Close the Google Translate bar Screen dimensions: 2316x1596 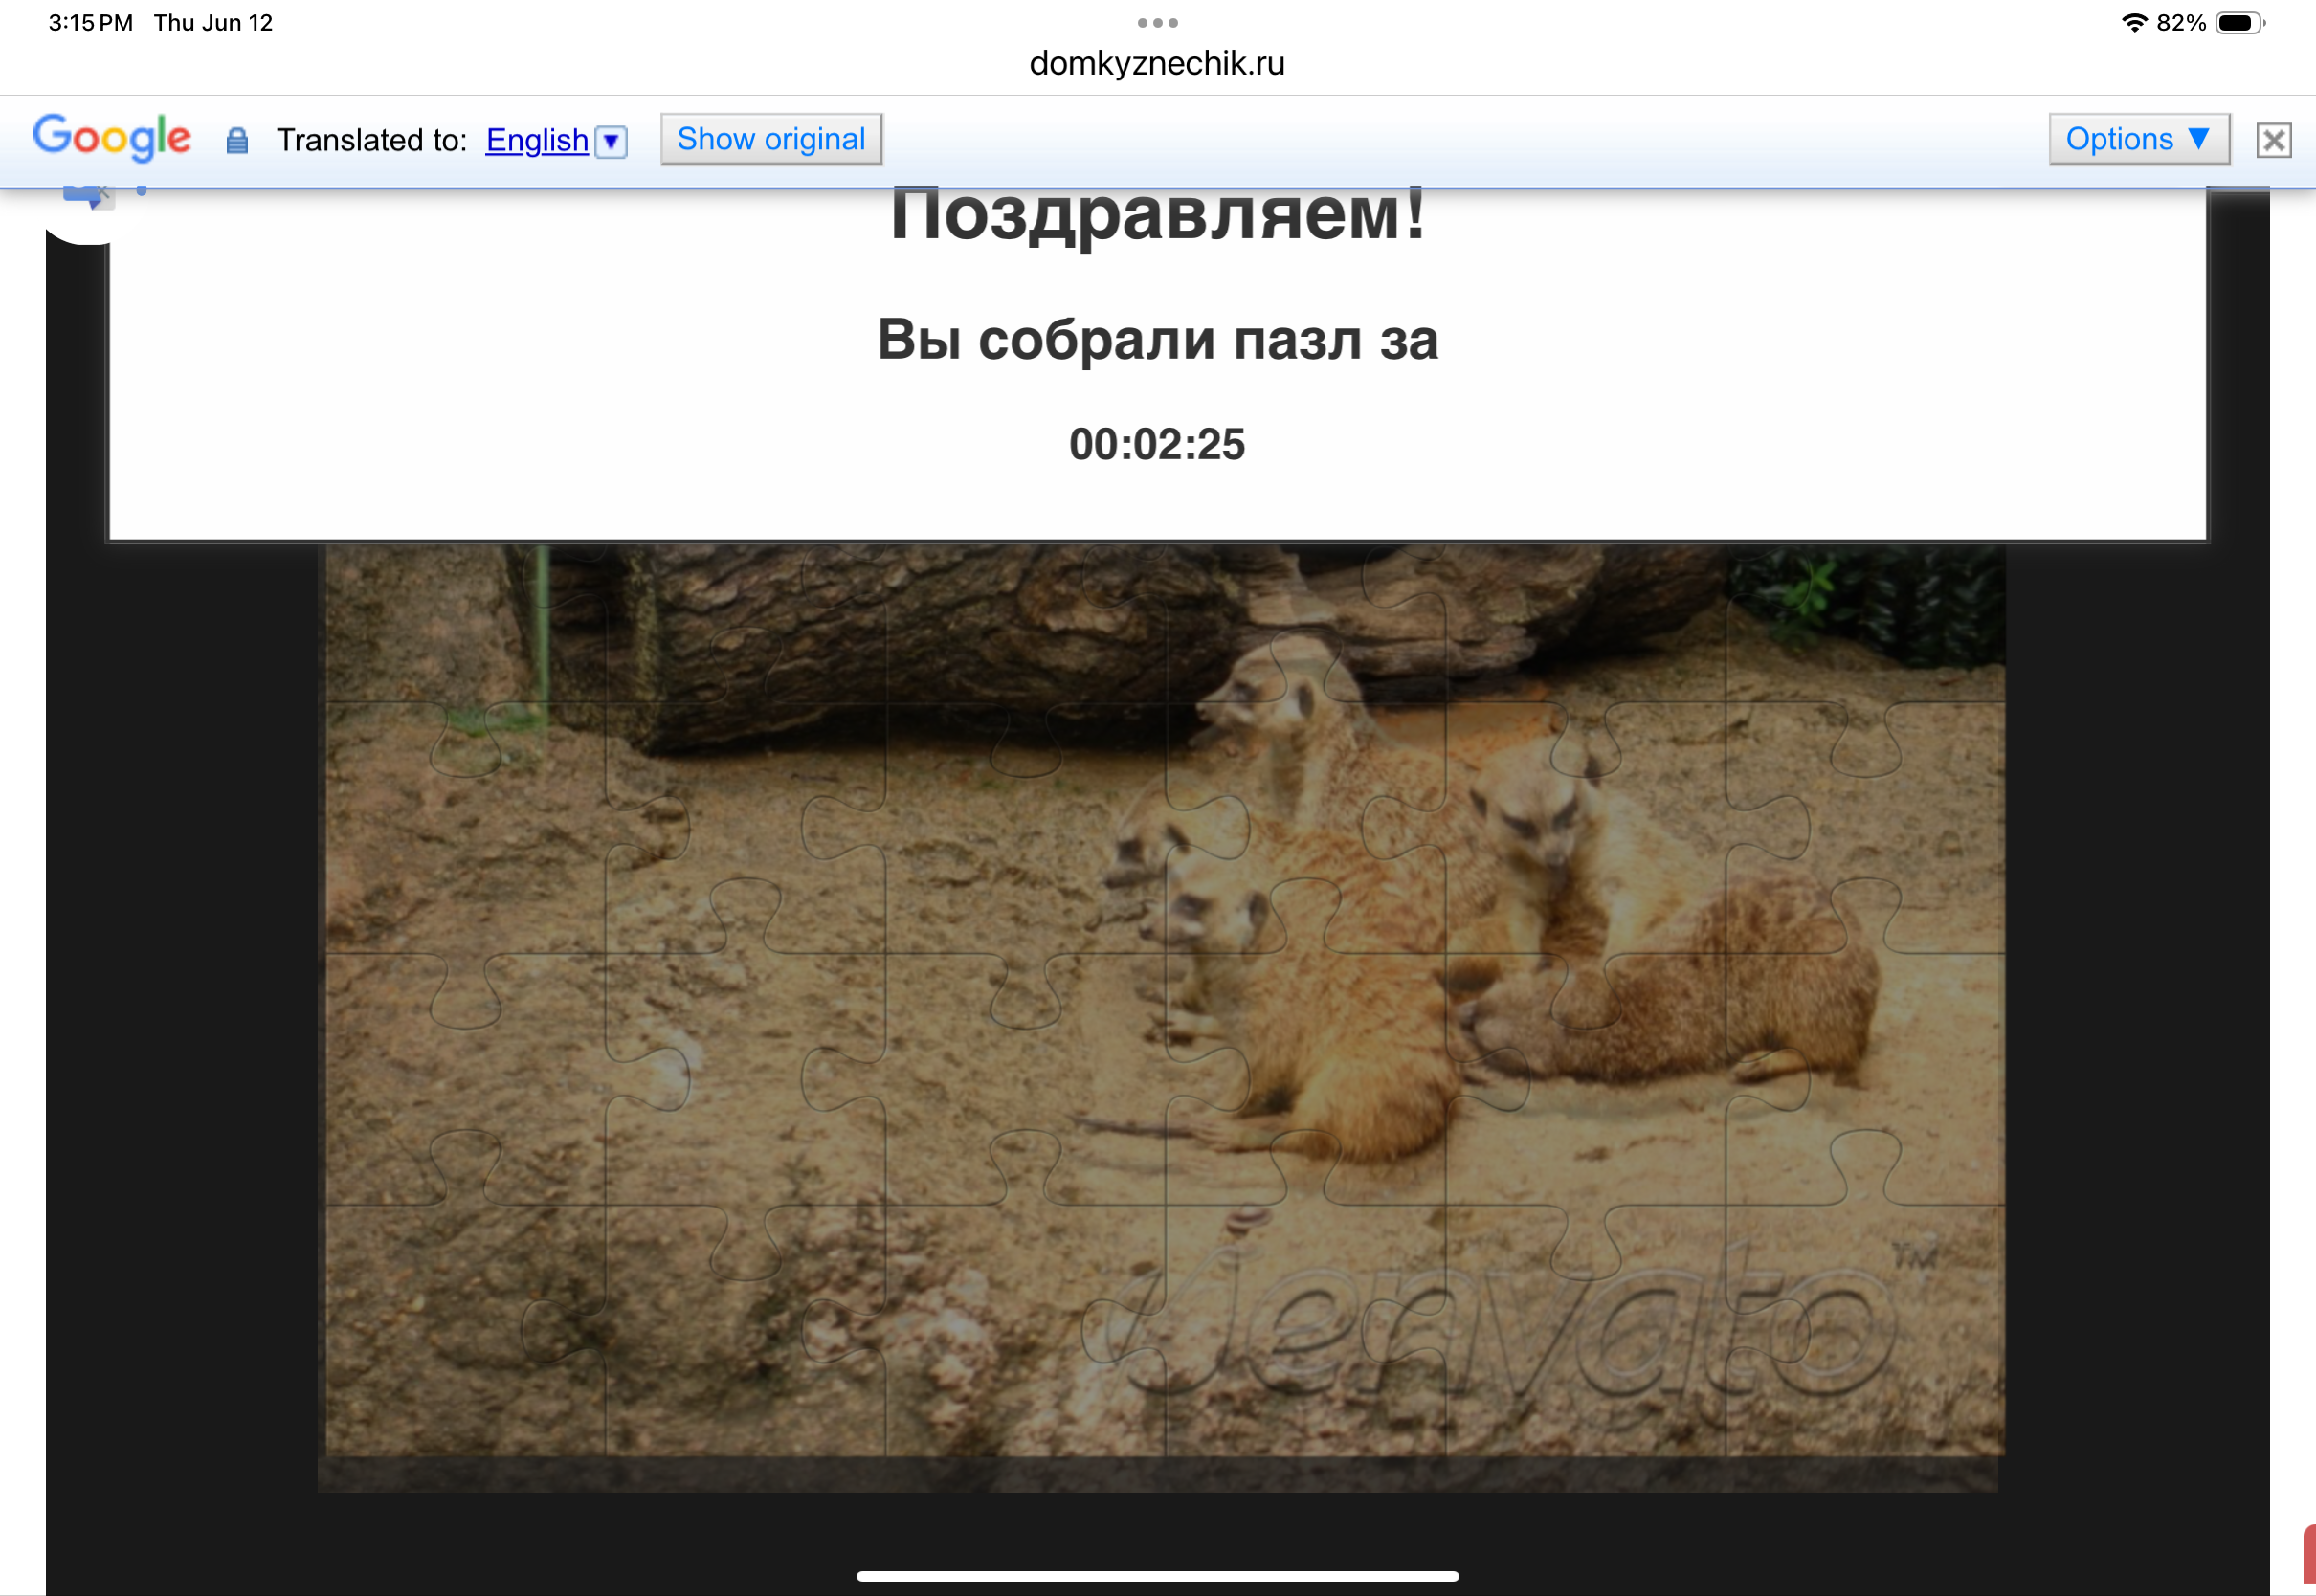click(2274, 140)
